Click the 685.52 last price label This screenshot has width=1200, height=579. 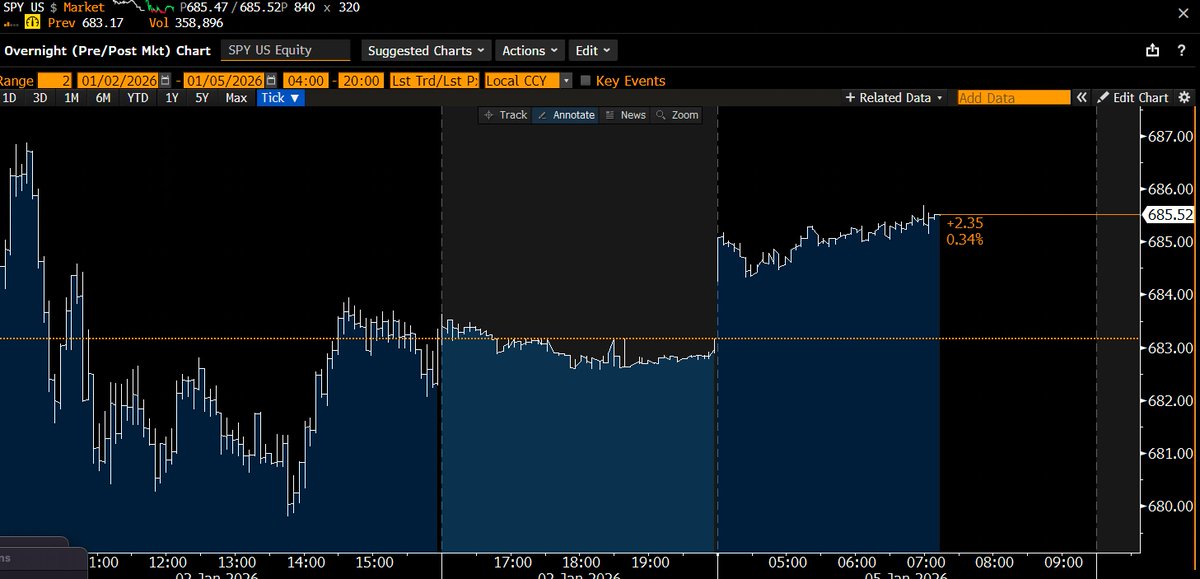[x=1171, y=214]
